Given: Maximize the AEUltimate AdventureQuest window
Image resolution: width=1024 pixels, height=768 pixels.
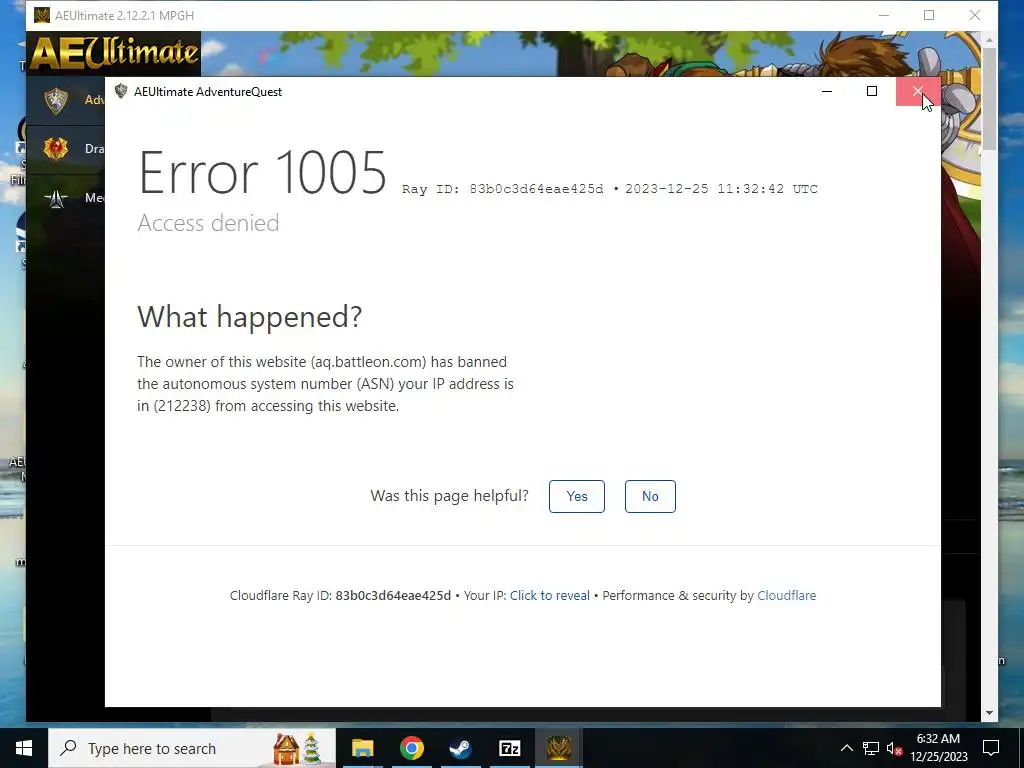Looking at the screenshot, I should [872, 91].
